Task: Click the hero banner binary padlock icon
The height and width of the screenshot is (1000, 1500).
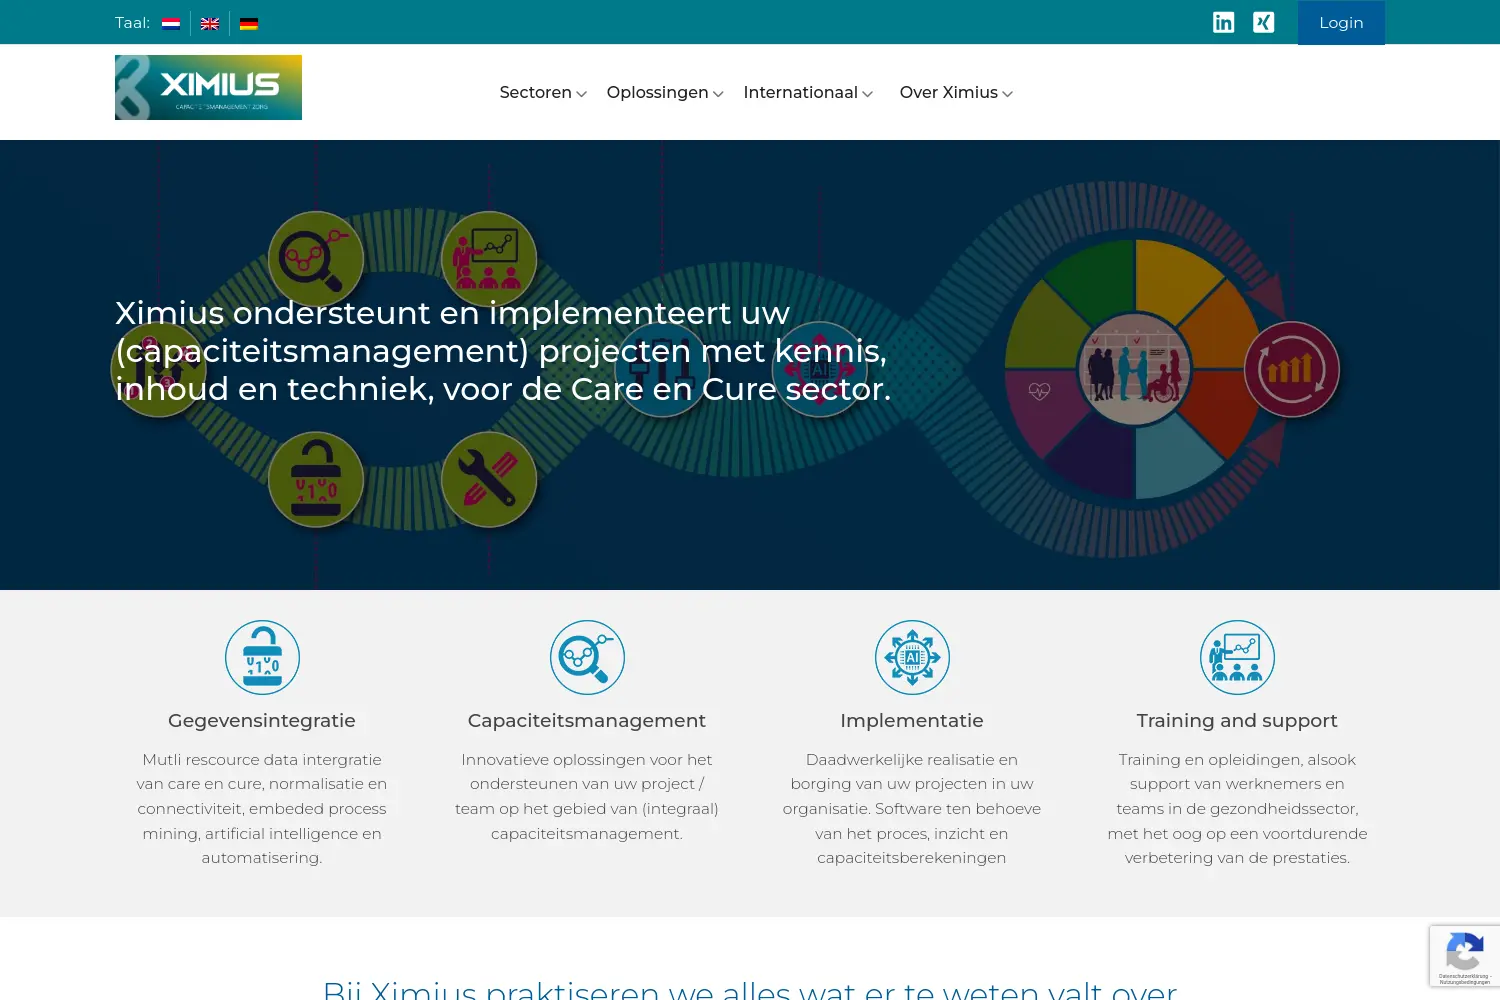Action: [x=315, y=480]
